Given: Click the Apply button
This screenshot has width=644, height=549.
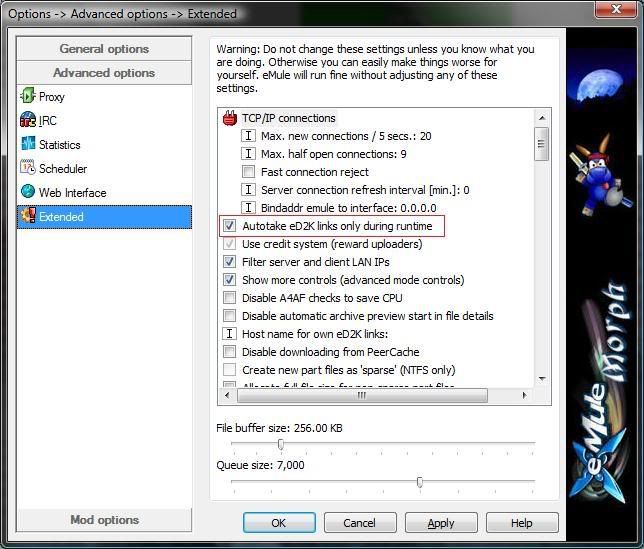Looking at the screenshot, I should pyautogui.click(x=441, y=523).
